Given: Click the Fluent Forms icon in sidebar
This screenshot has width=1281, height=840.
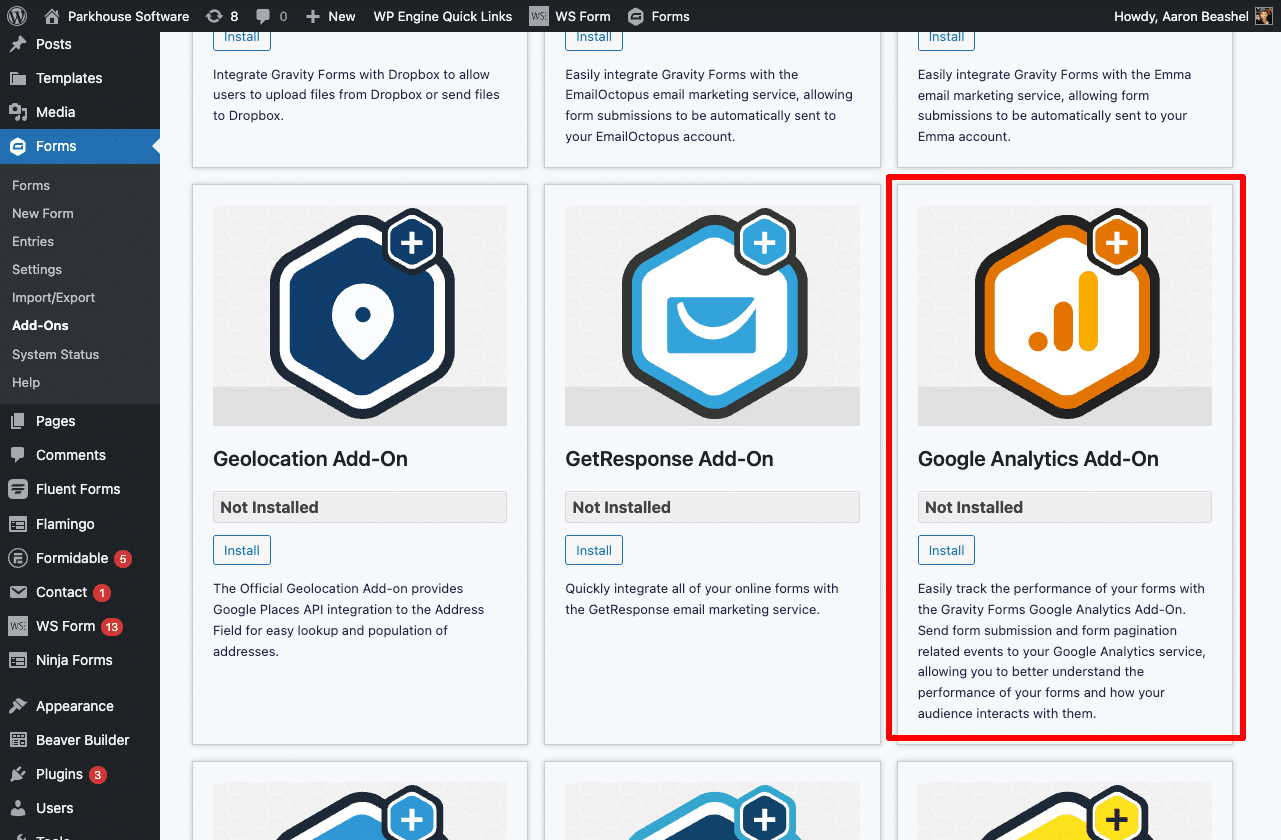Looking at the screenshot, I should (18, 489).
